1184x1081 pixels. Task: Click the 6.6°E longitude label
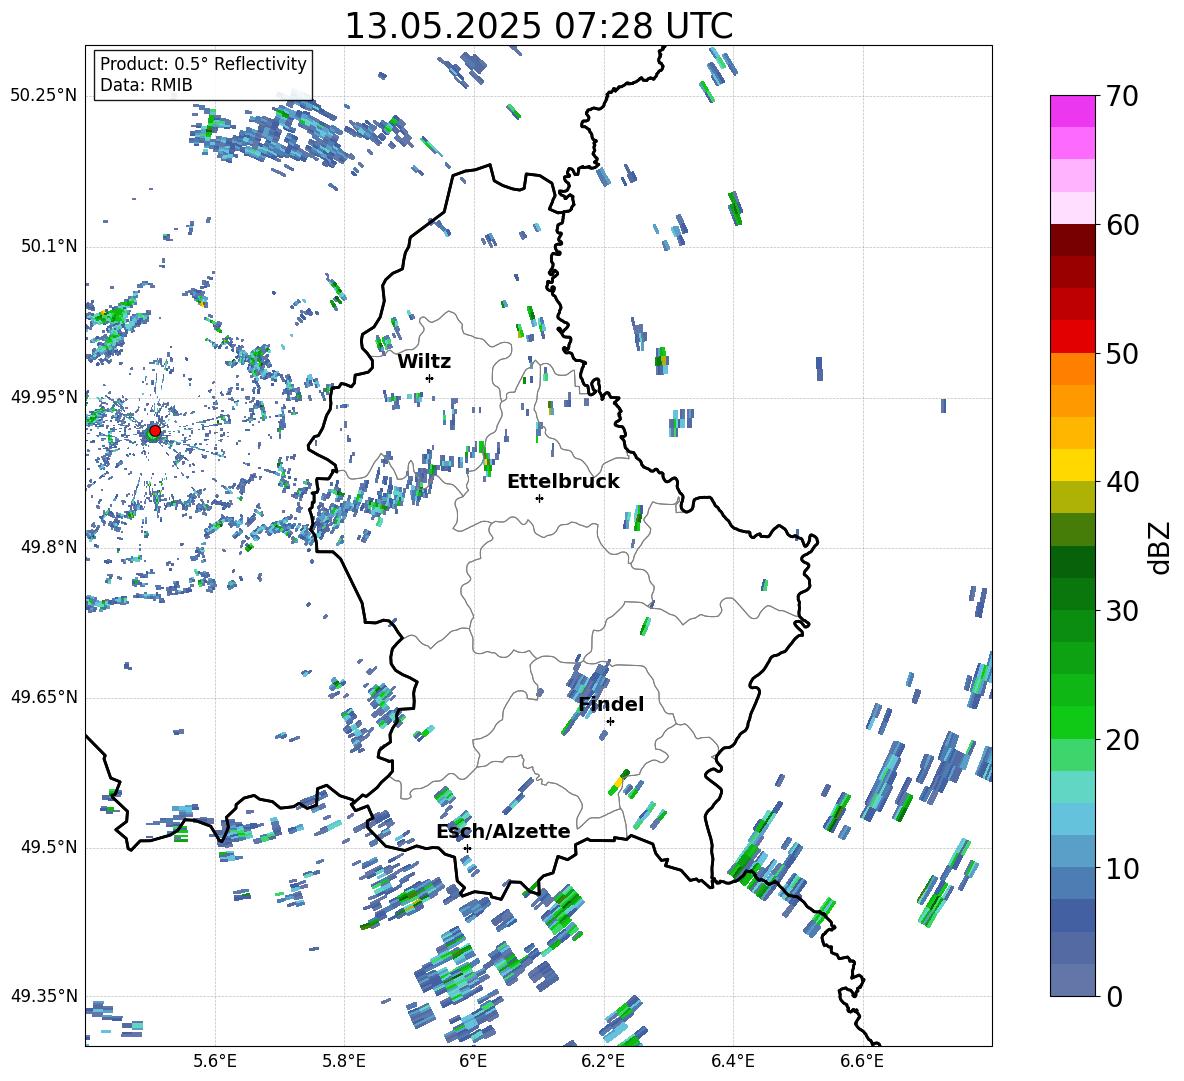(862, 1061)
